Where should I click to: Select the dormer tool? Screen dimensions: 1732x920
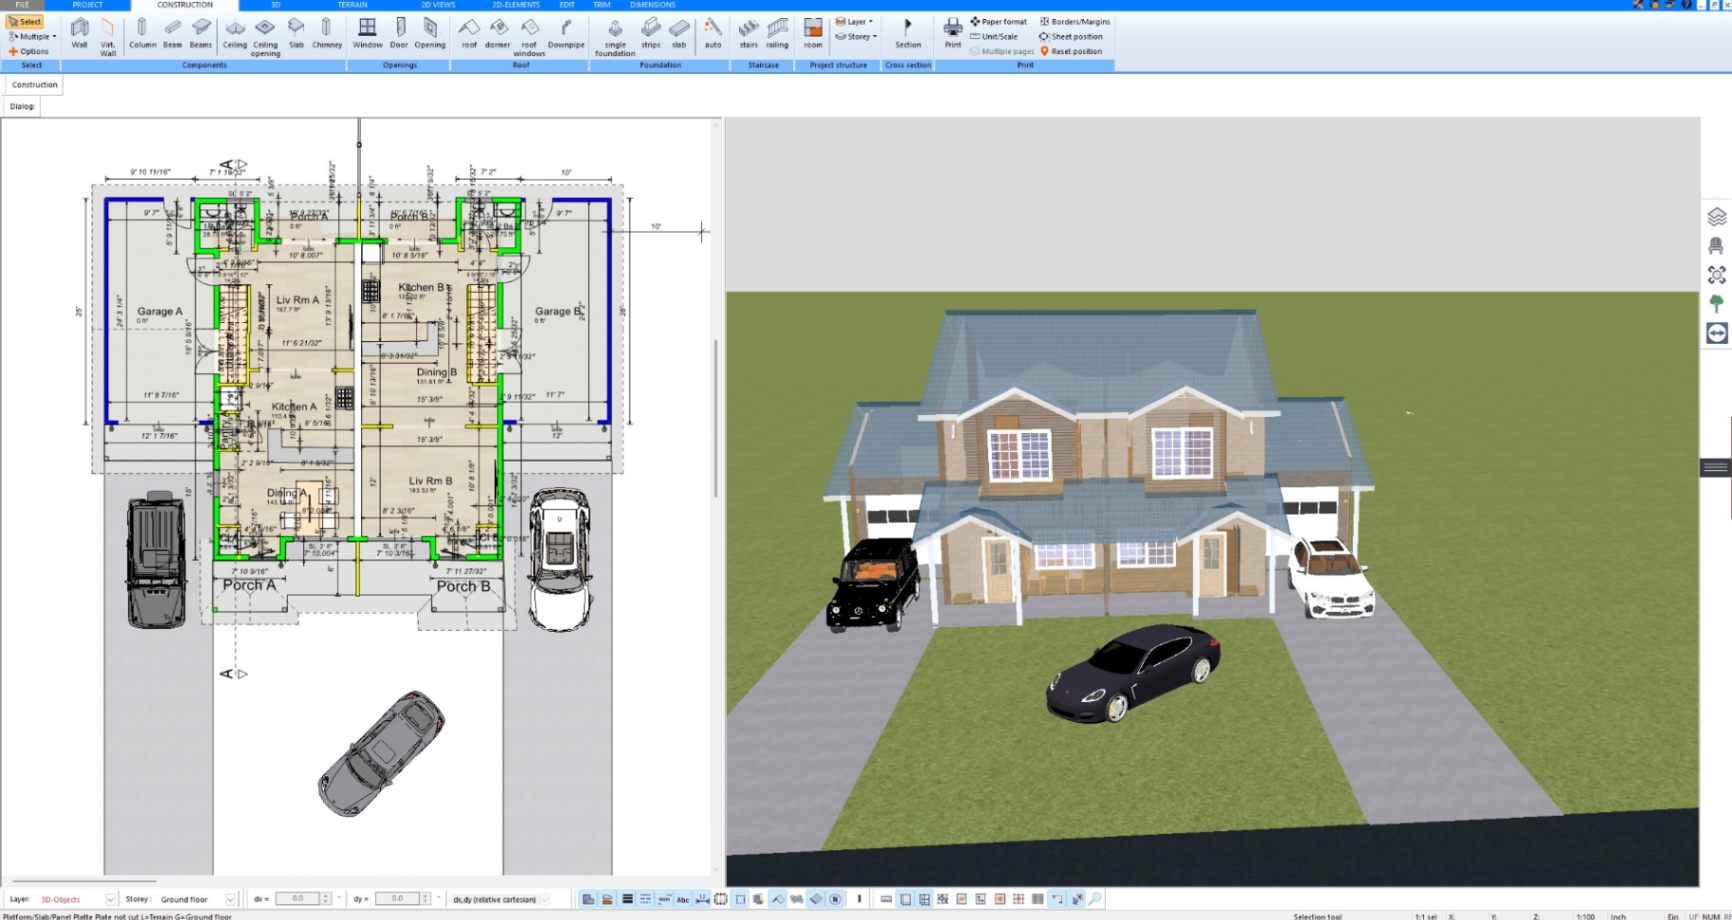(x=498, y=33)
